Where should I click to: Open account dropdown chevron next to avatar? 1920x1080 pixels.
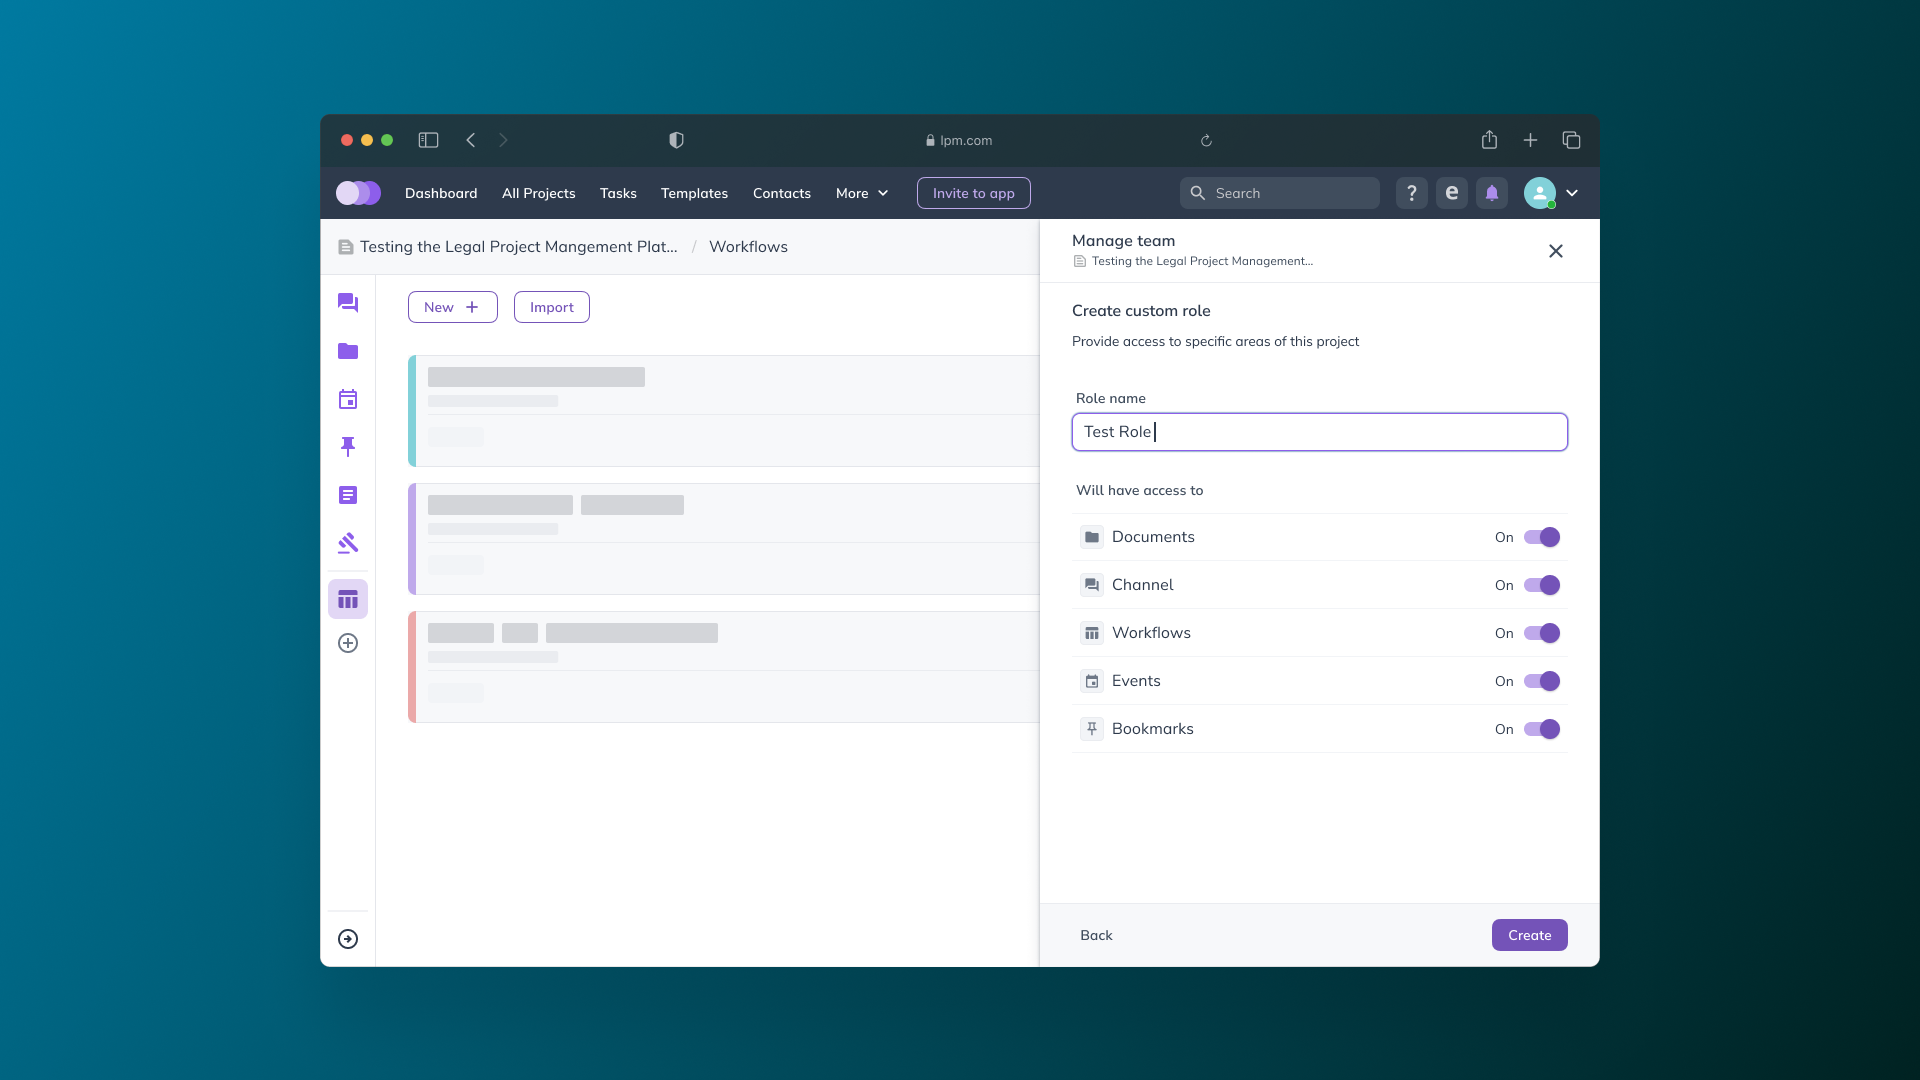[x=1572, y=193]
